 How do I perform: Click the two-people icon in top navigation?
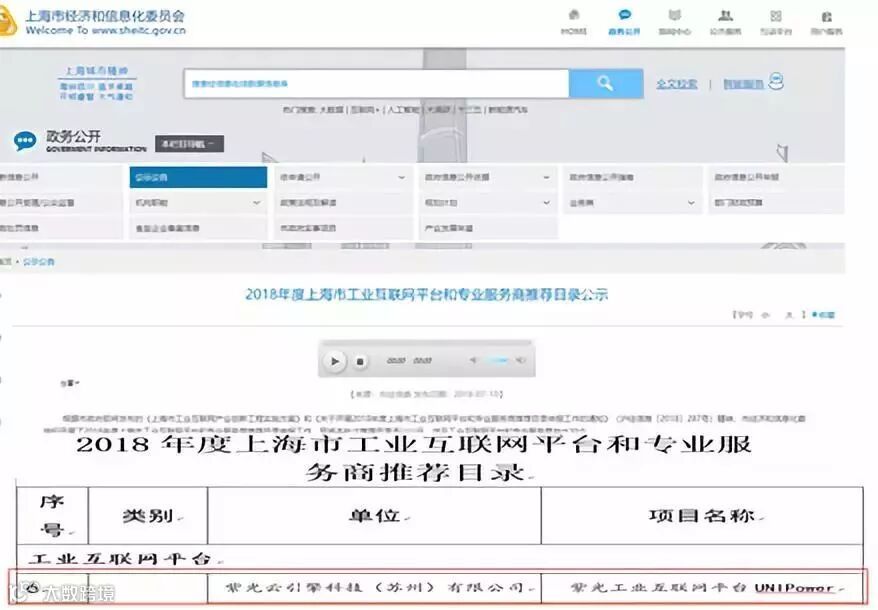pyautogui.click(x=726, y=15)
